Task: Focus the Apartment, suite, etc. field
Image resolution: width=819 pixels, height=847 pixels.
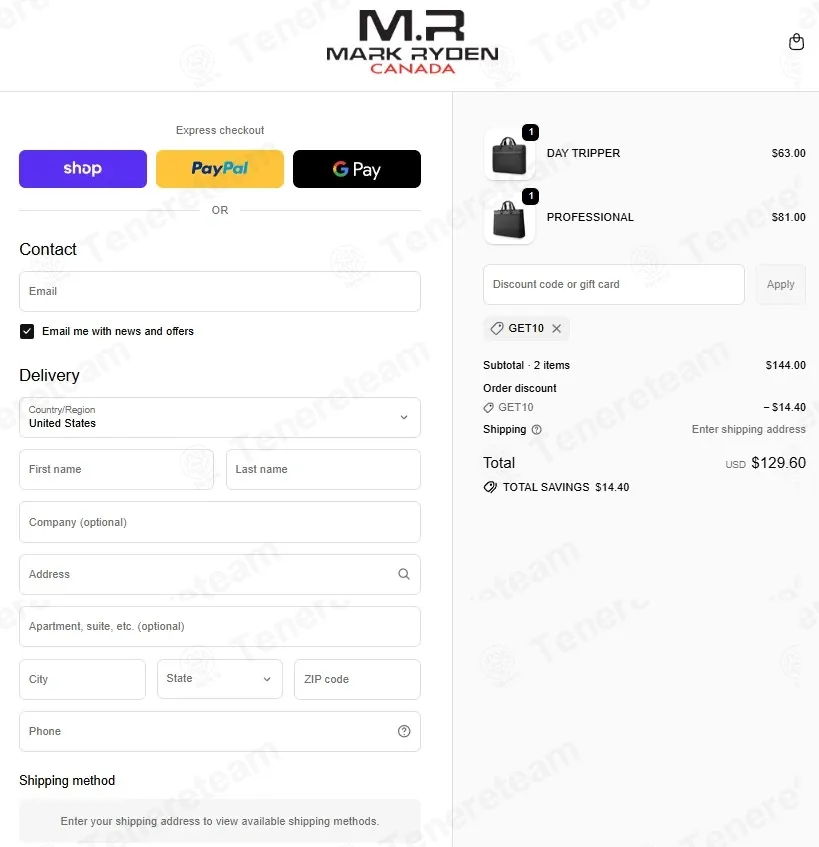Action: (x=220, y=627)
